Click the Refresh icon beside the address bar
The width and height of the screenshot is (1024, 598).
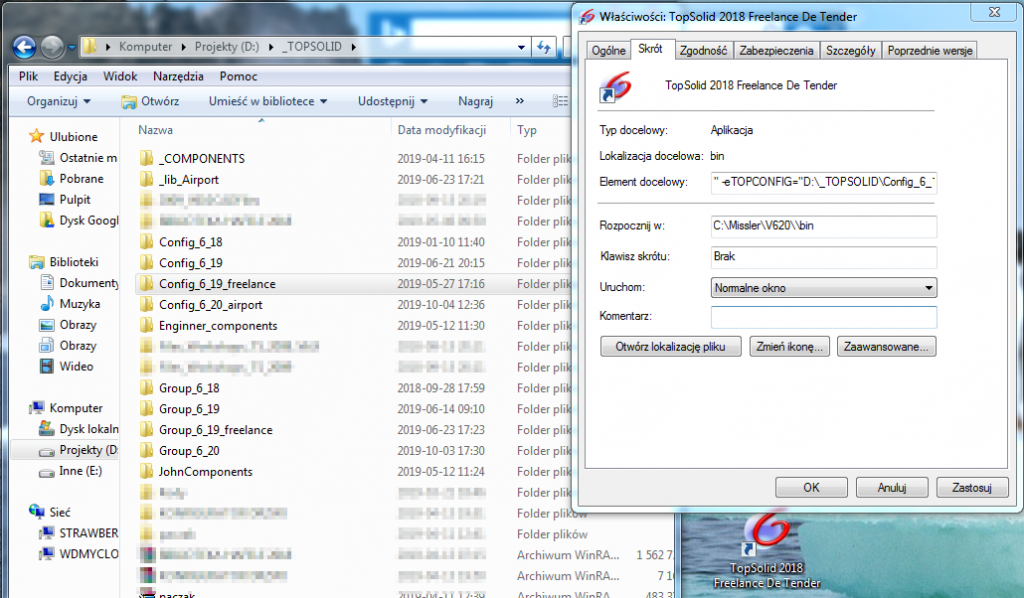pos(543,47)
